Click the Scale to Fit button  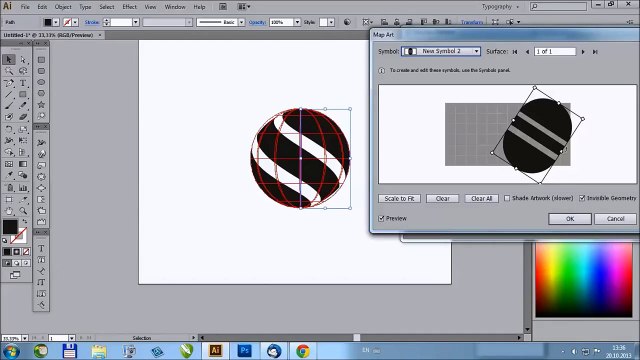point(399,198)
